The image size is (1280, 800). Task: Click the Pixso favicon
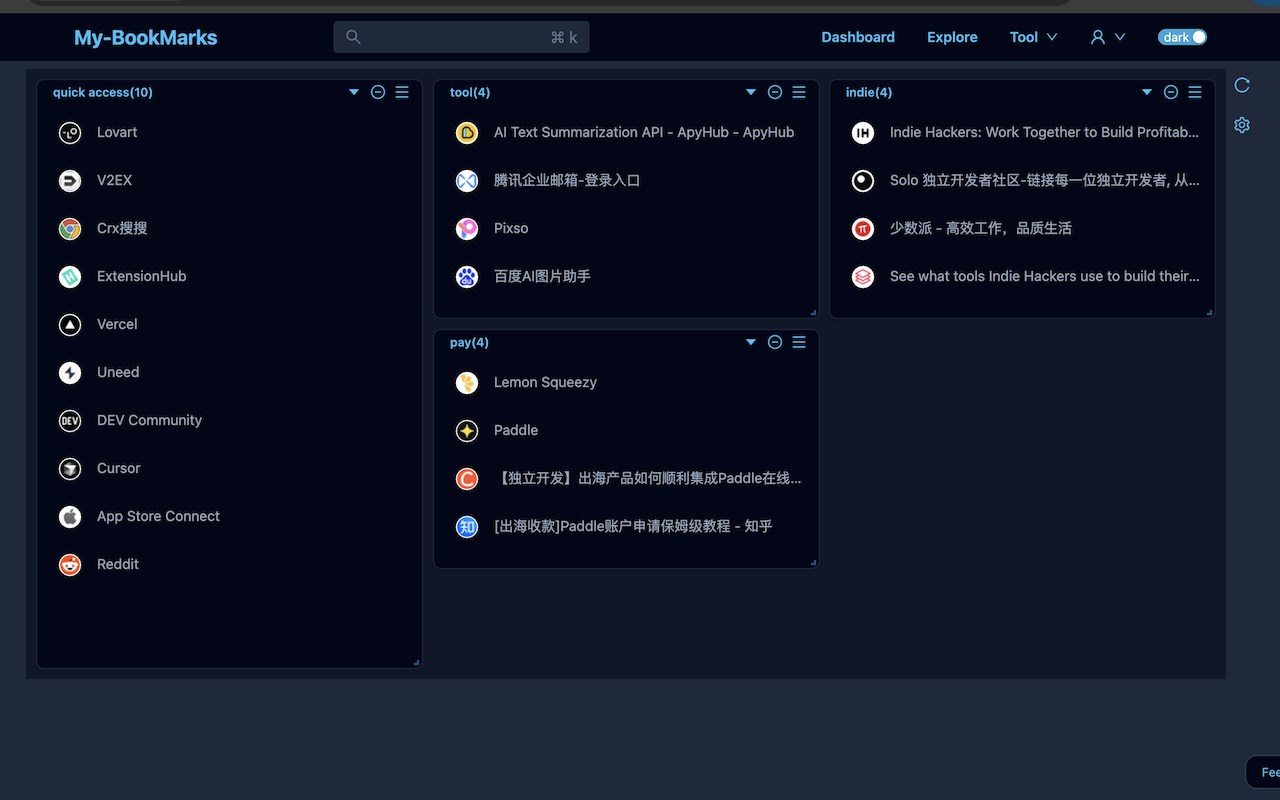point(467,228)
